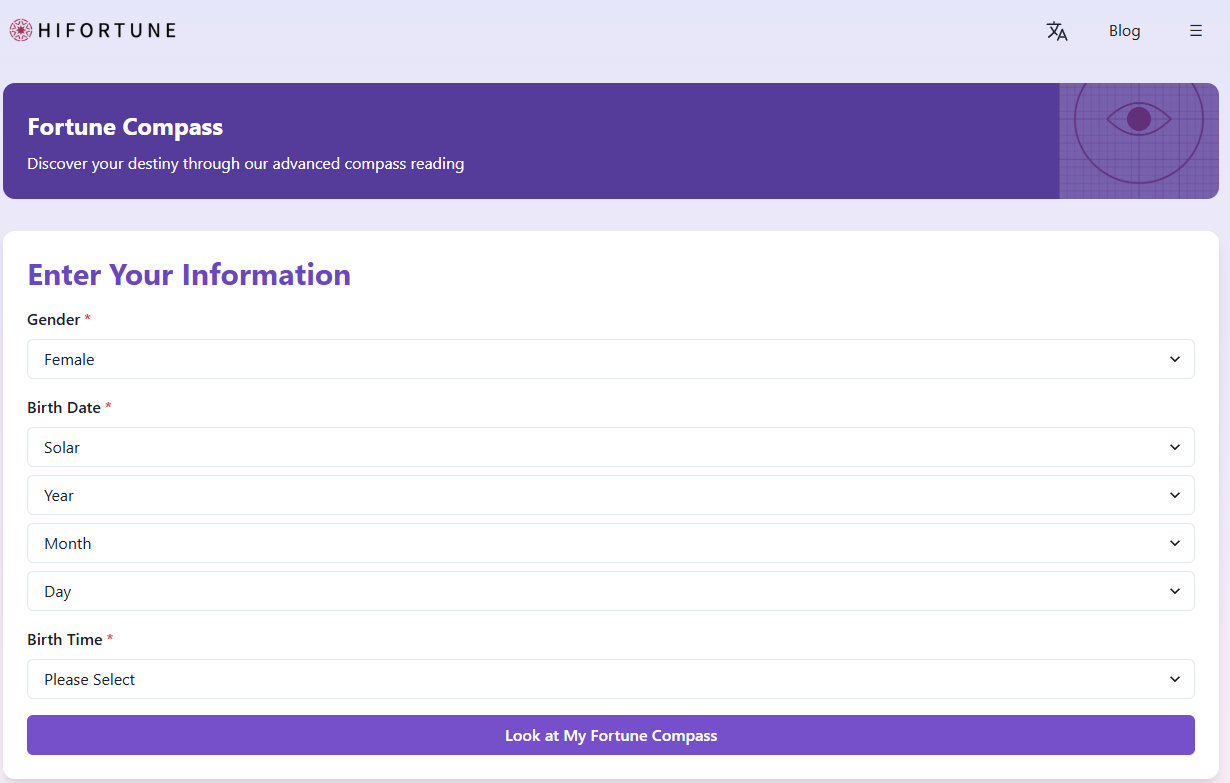1230x783 pixels.
Task: Click the HIFORTUNE brand name
Action: [x=107, y=30]
